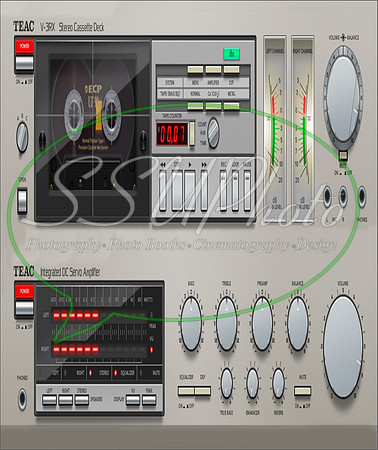Toggle the amplifier POWER switch
This screenshot has width=378, height=450.
click(x=24, y=308)
